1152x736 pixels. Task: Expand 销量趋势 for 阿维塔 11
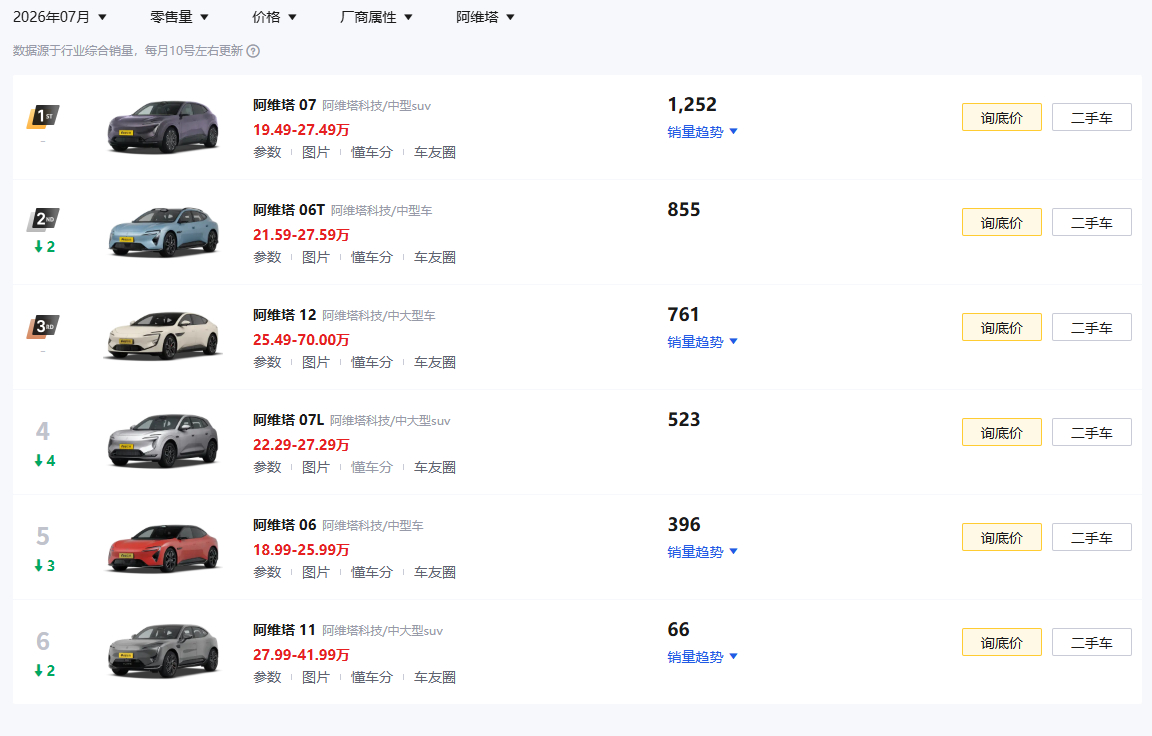(x=702, y=657)
